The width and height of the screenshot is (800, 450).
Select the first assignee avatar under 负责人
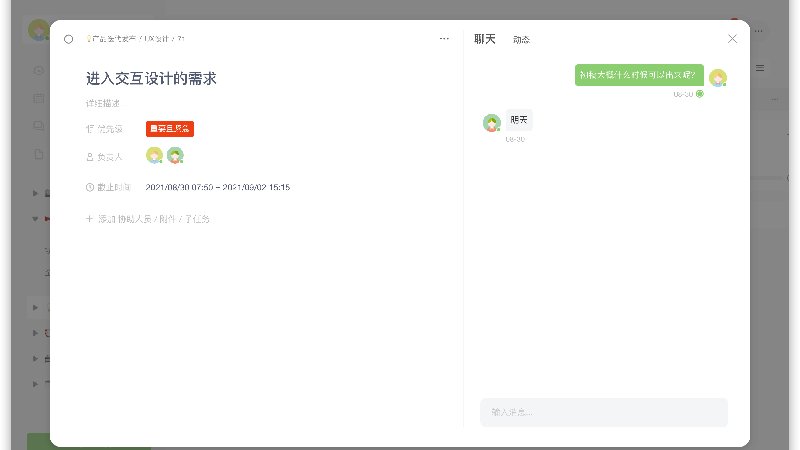pos(154,155)
